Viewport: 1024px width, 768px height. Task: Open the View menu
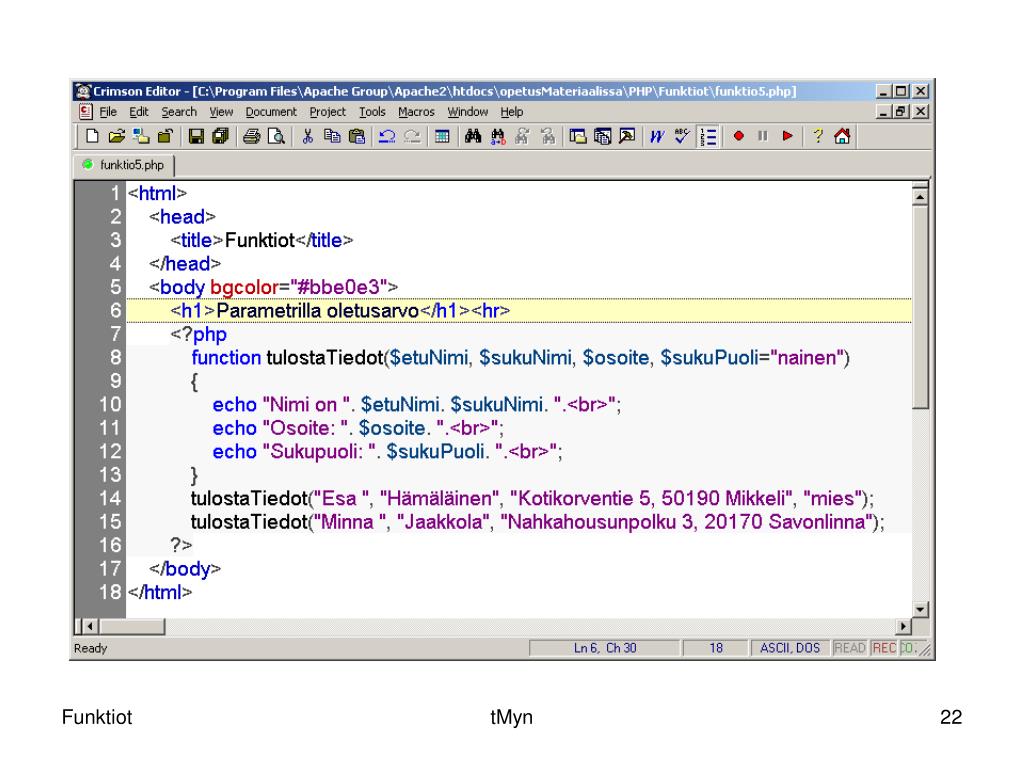coord(221,112)
